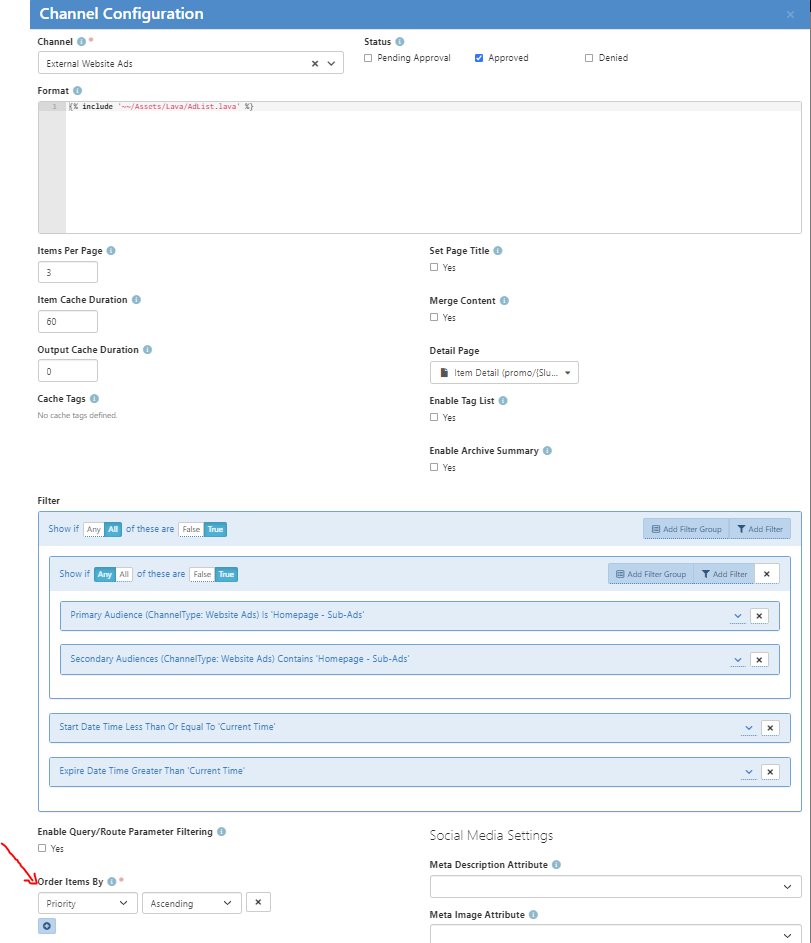Click info icon beside Items Per Page
The width and height of the screenshot is (811, 943).
(x=111, y=251)
